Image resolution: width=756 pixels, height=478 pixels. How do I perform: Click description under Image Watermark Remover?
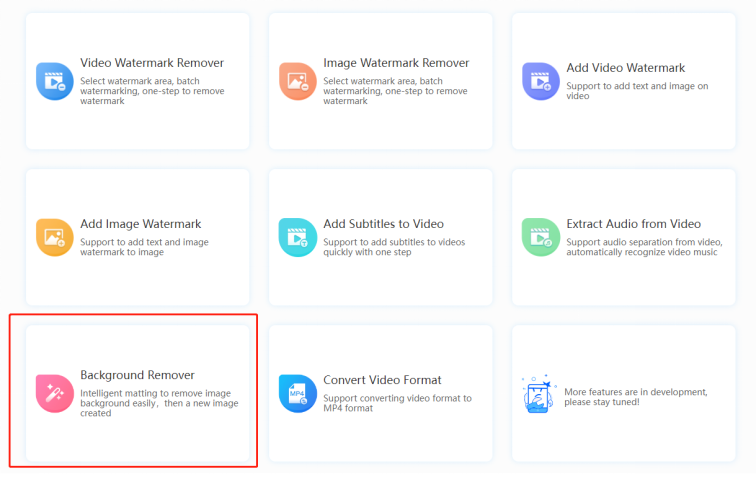[x=395, y=91]
